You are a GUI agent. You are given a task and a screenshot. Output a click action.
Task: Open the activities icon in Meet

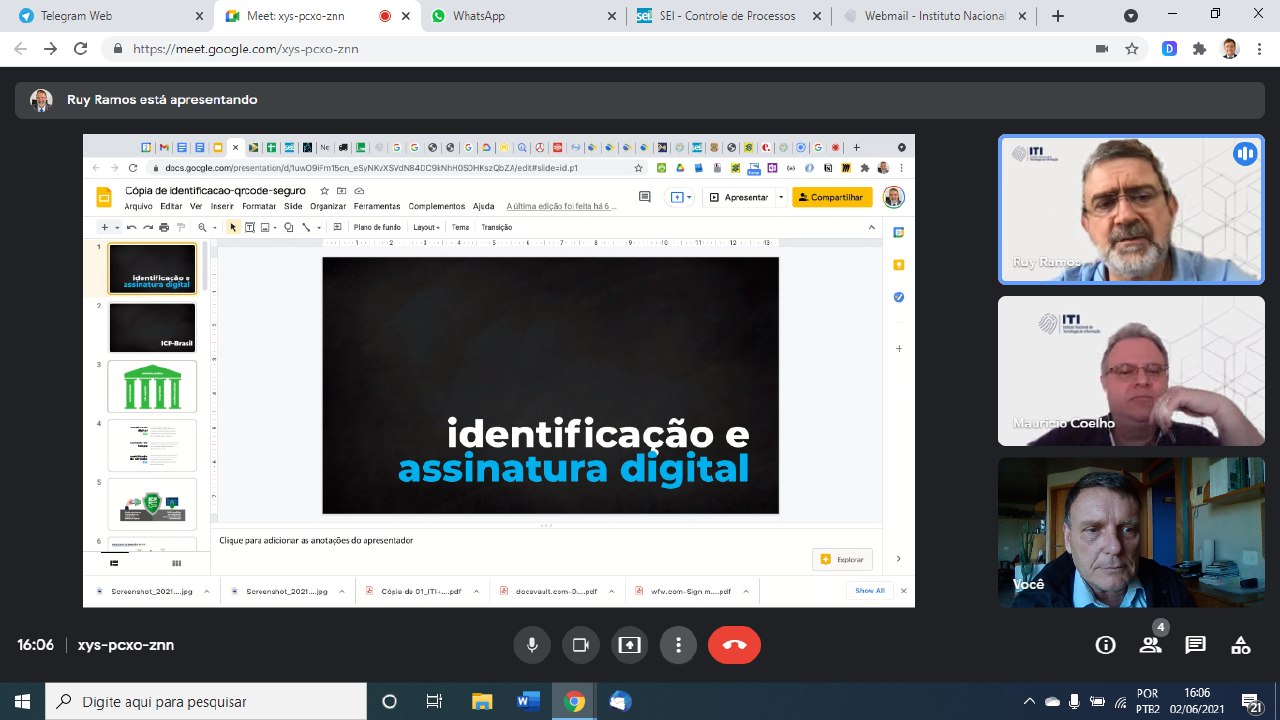tap(1240, 645)
